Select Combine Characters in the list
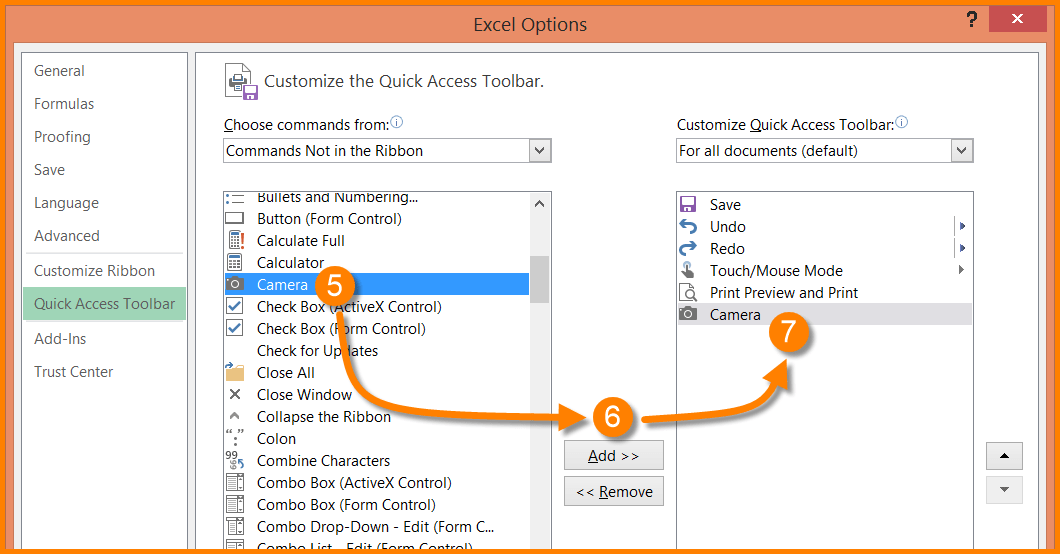This screenshot has height=554, width=1060. point(377,460)
